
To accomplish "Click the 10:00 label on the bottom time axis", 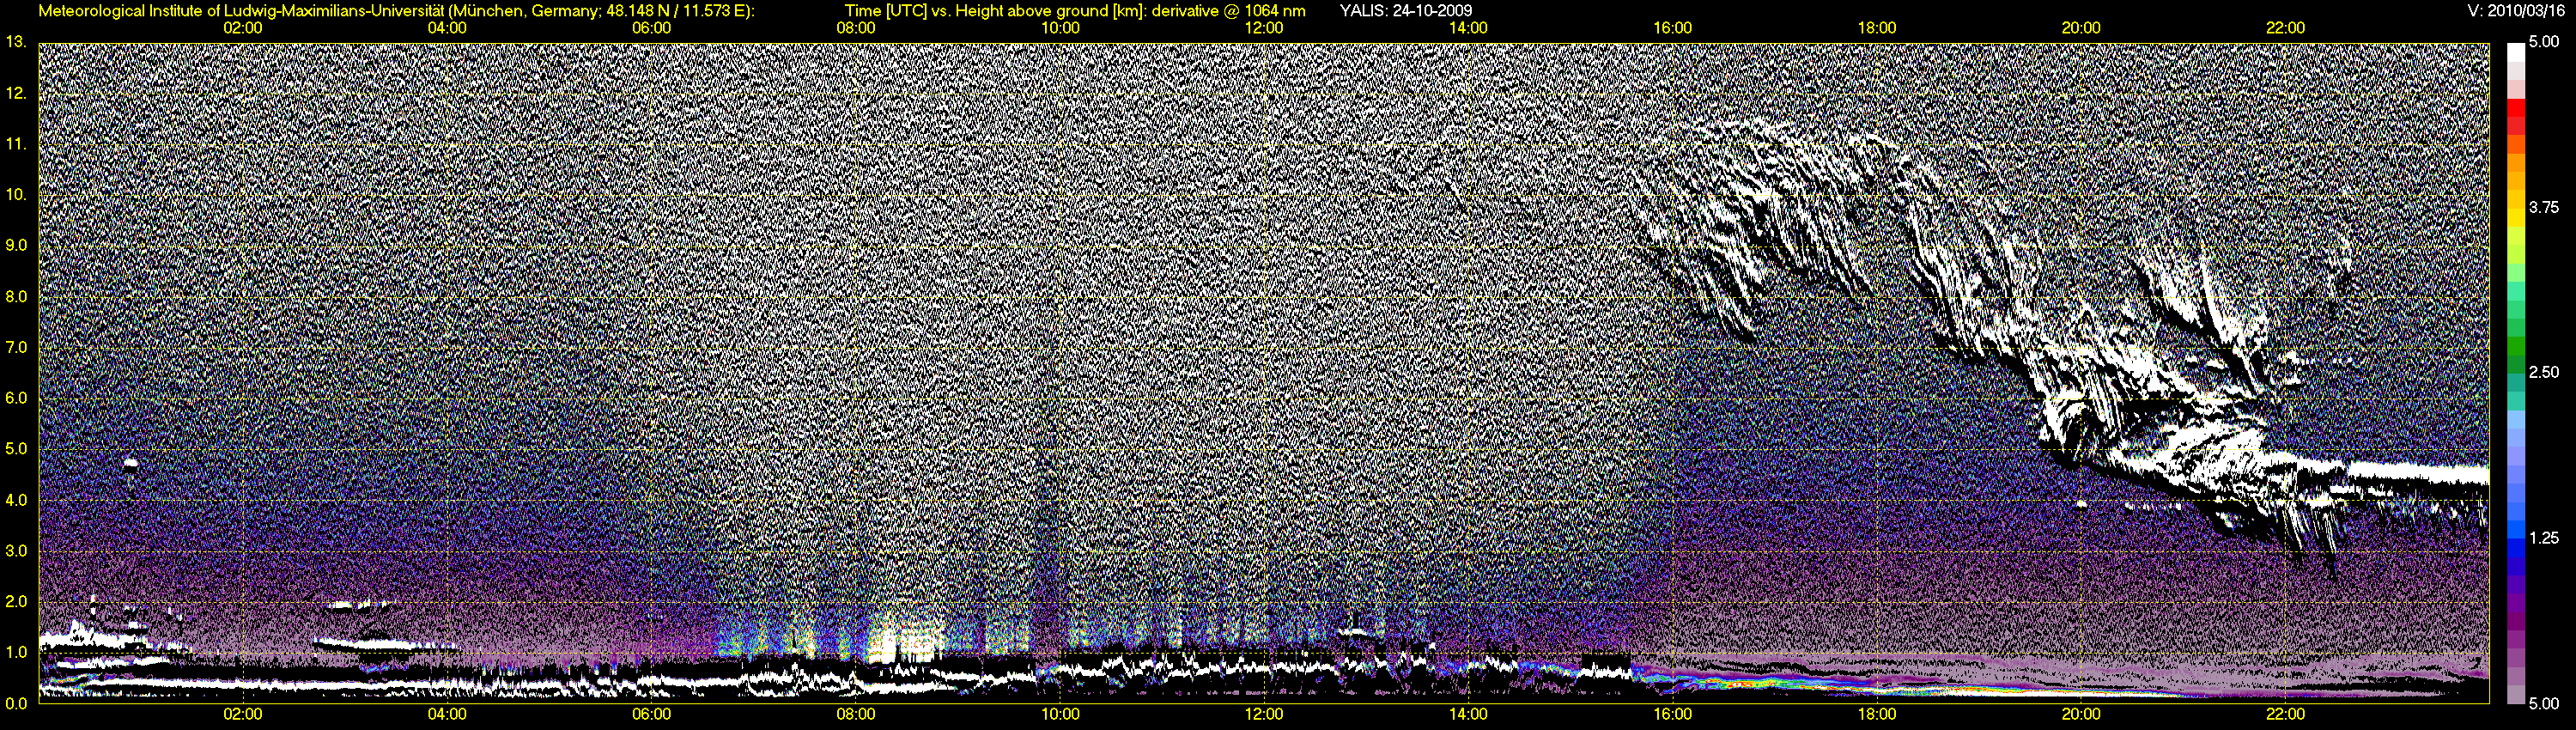I will (x=1060, y=714).
